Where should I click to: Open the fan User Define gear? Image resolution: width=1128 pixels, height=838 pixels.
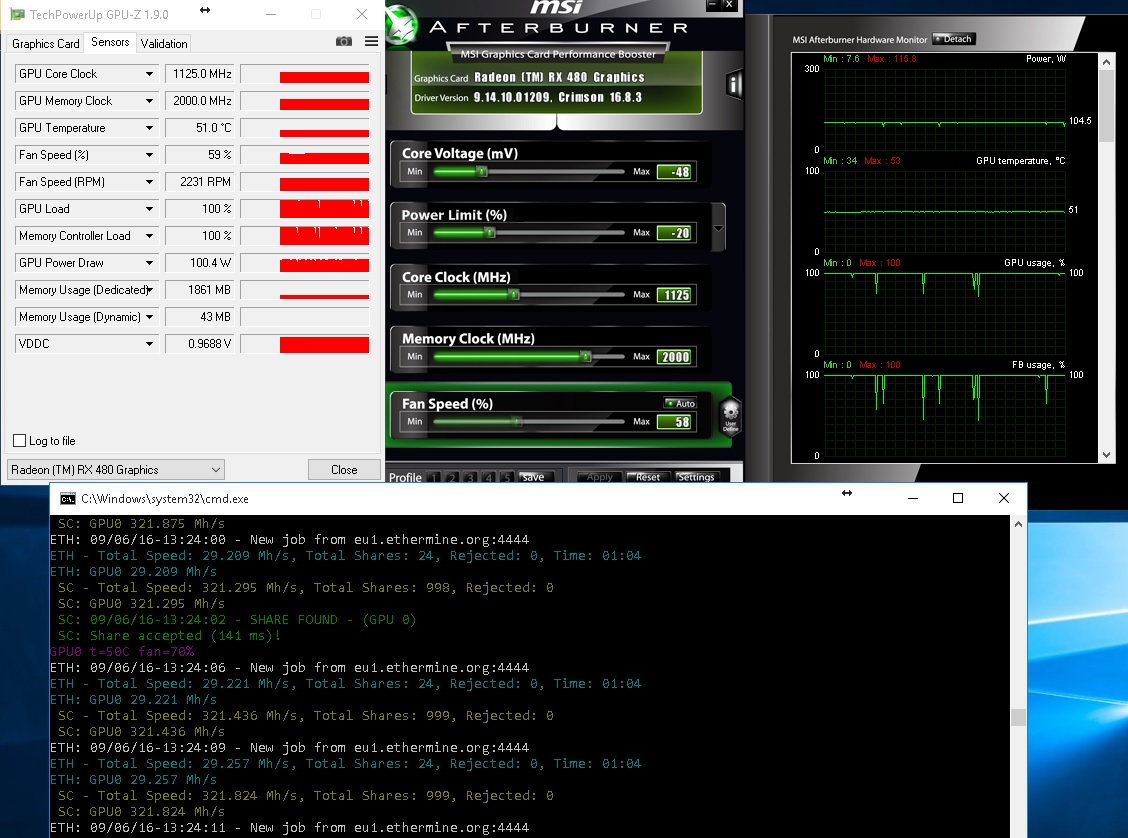click(730, 415)
